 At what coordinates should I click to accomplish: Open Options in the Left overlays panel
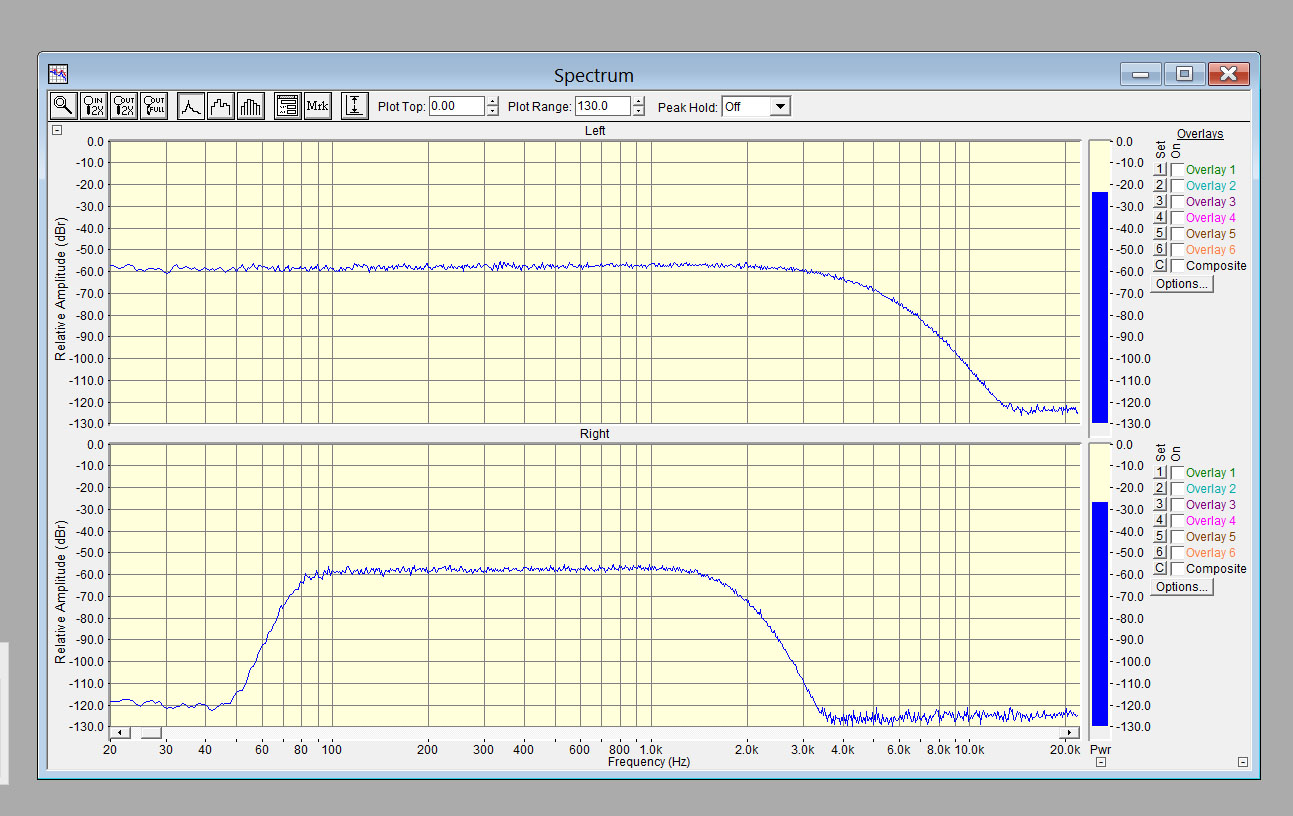[1181, 284]
